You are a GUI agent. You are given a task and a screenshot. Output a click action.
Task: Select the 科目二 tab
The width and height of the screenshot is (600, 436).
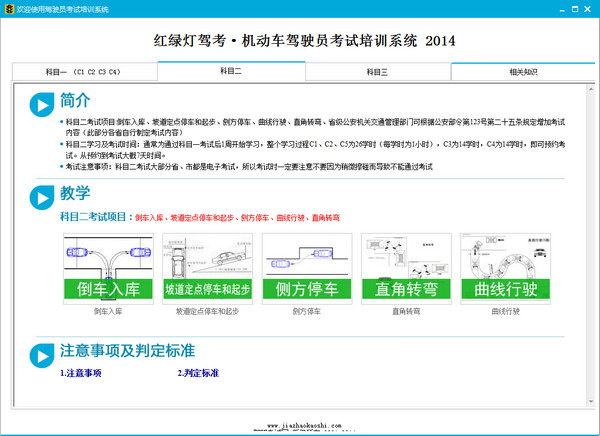tap(231, 72)
